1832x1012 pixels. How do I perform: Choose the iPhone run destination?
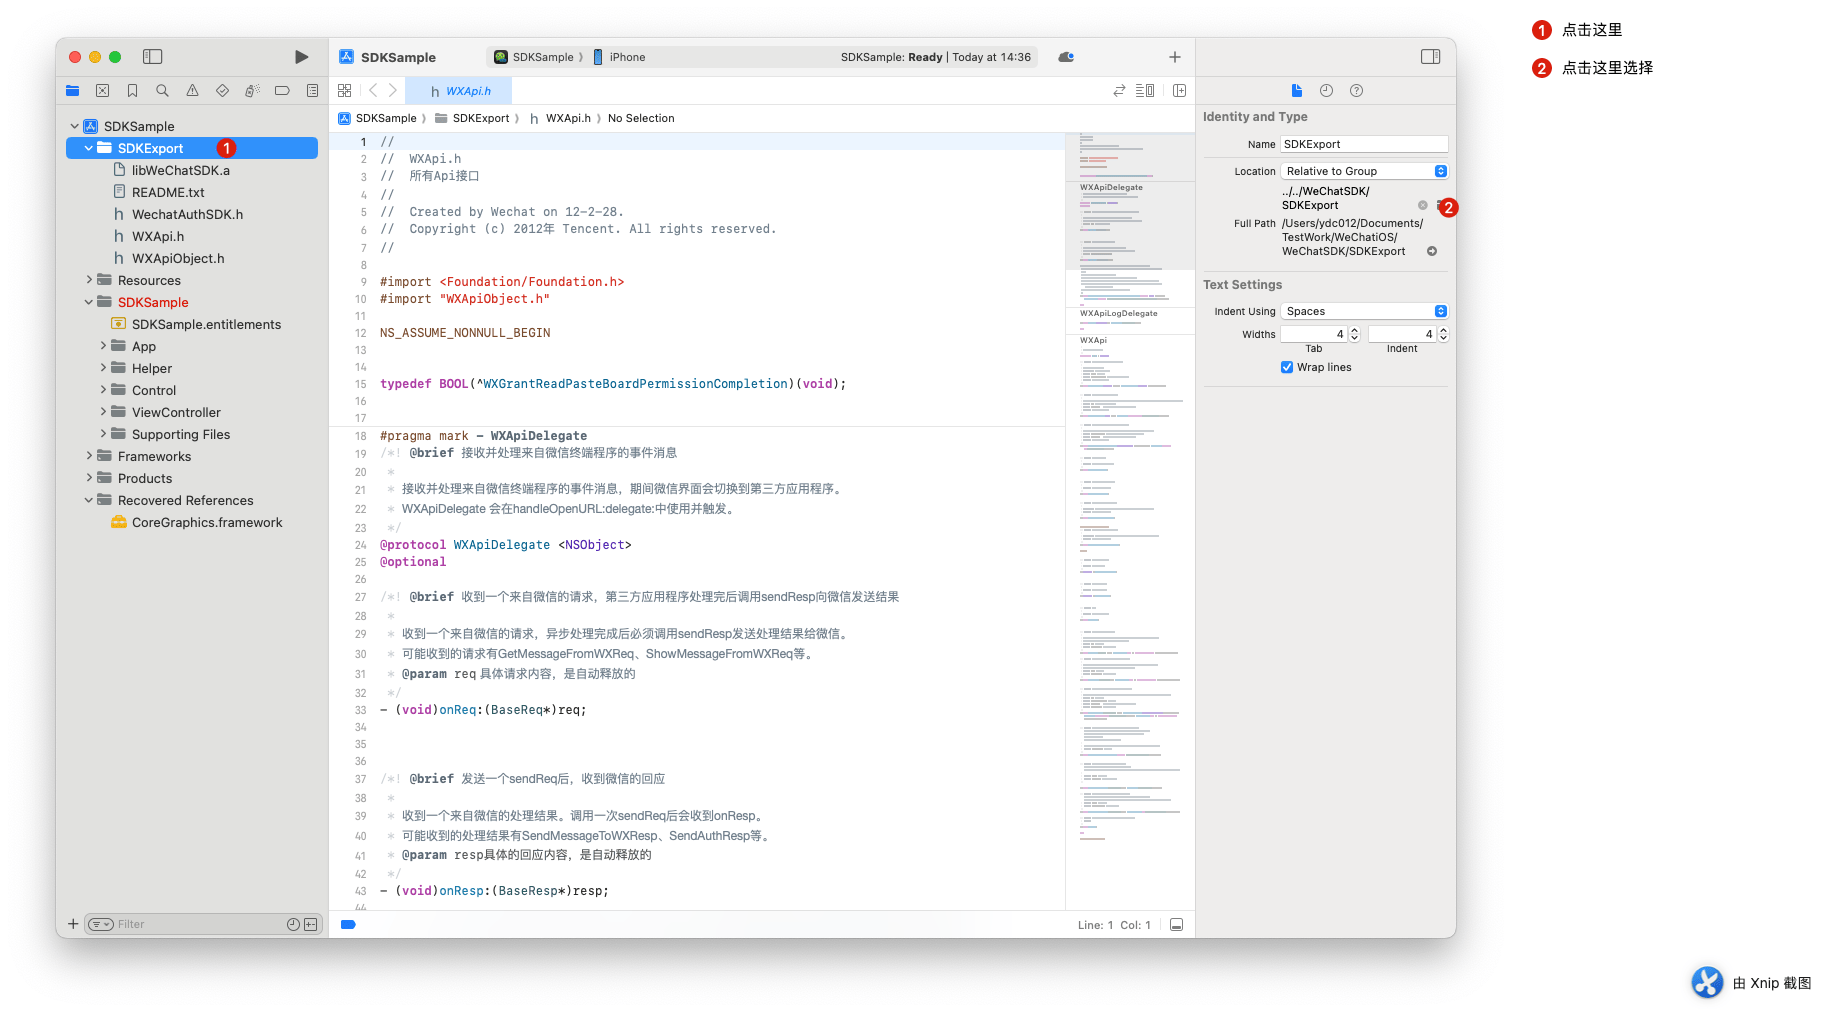coord(620,57)
